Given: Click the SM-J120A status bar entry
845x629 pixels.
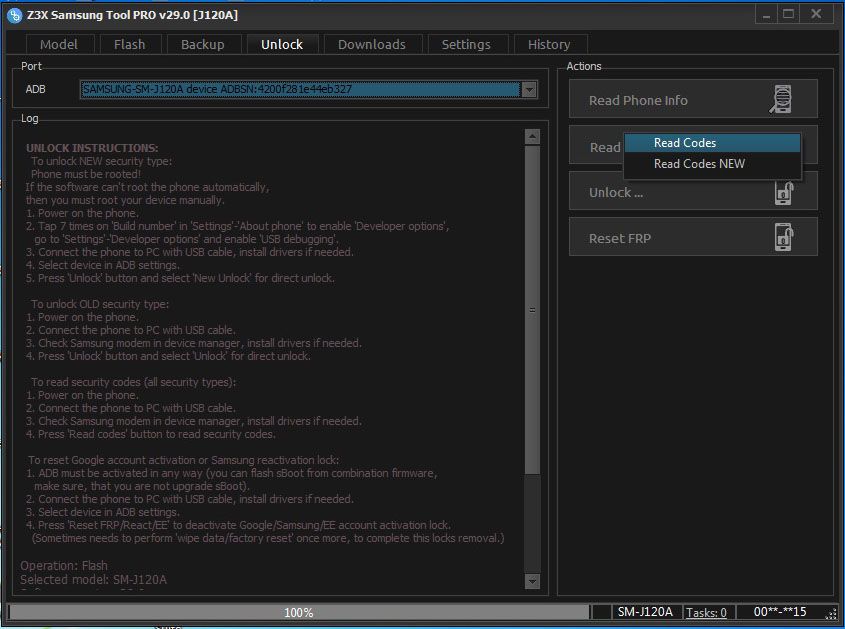Looking at the screenshot, I should point(645,612).
